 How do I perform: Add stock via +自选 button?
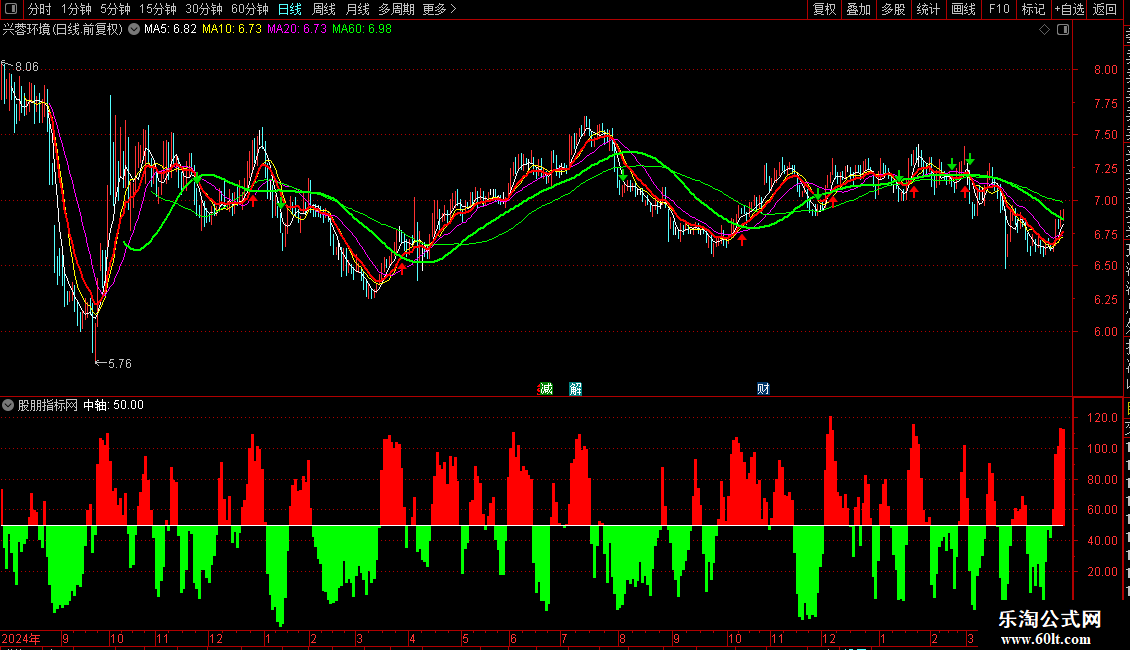pyautogui.click(x=1069, y=9)
